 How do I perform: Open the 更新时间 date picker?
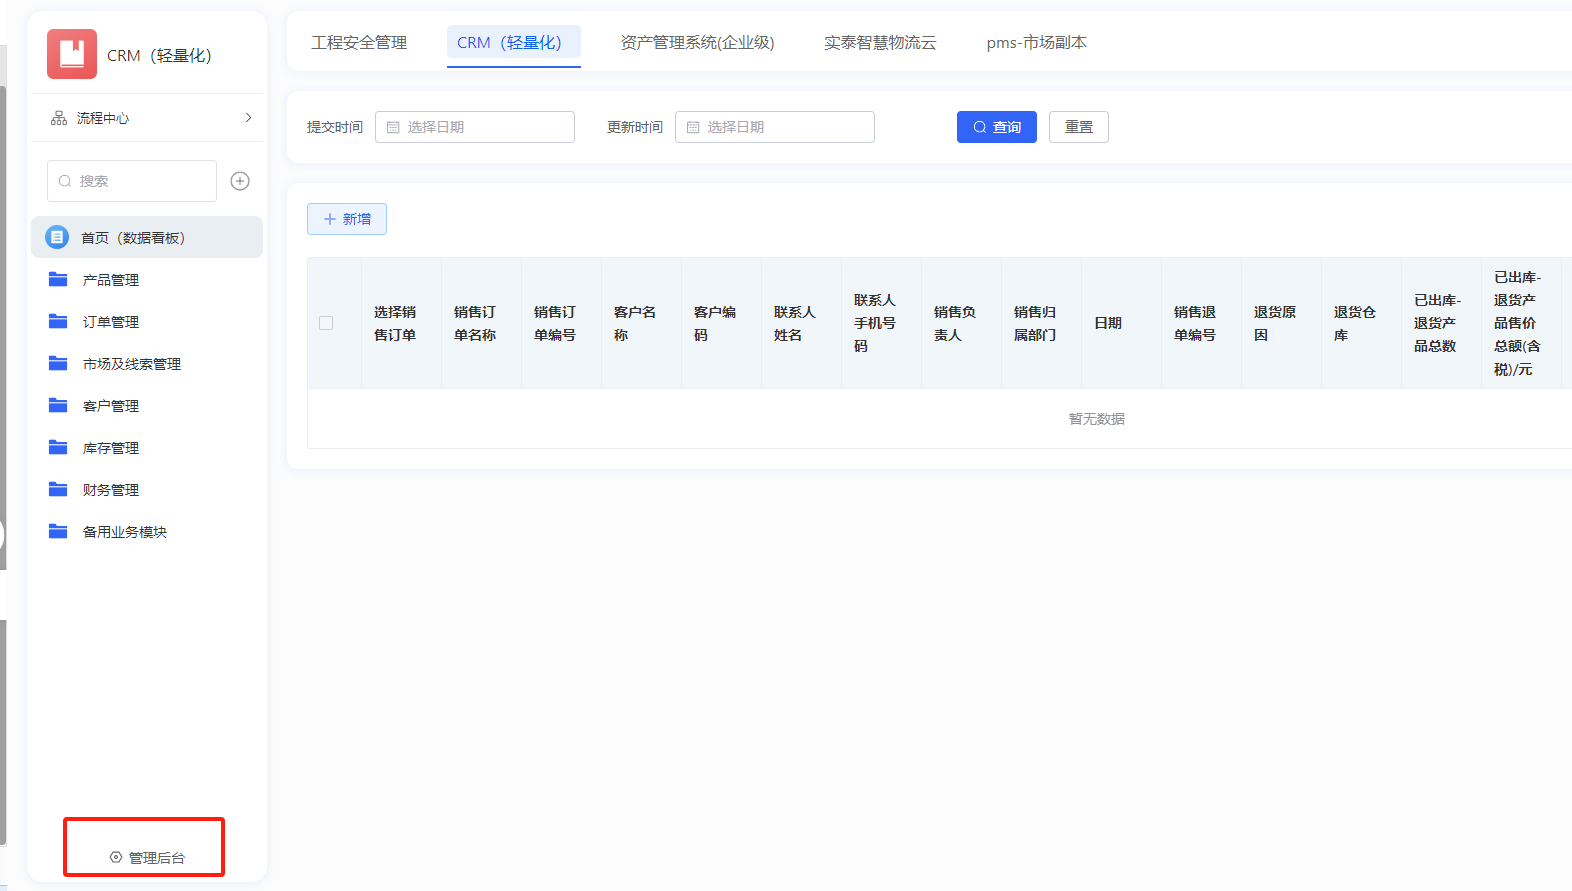coord(775,127)
